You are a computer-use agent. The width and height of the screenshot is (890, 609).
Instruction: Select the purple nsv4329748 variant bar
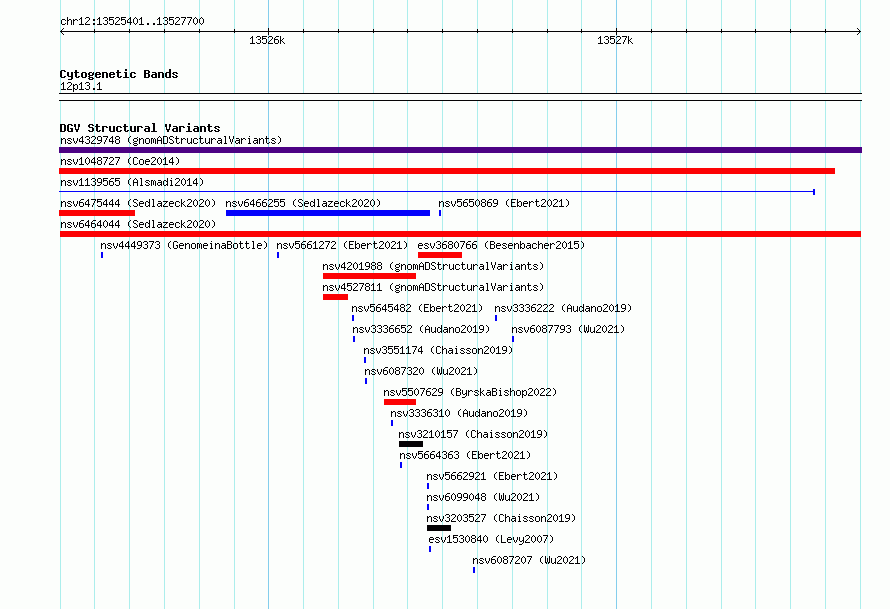pos(460,150)
